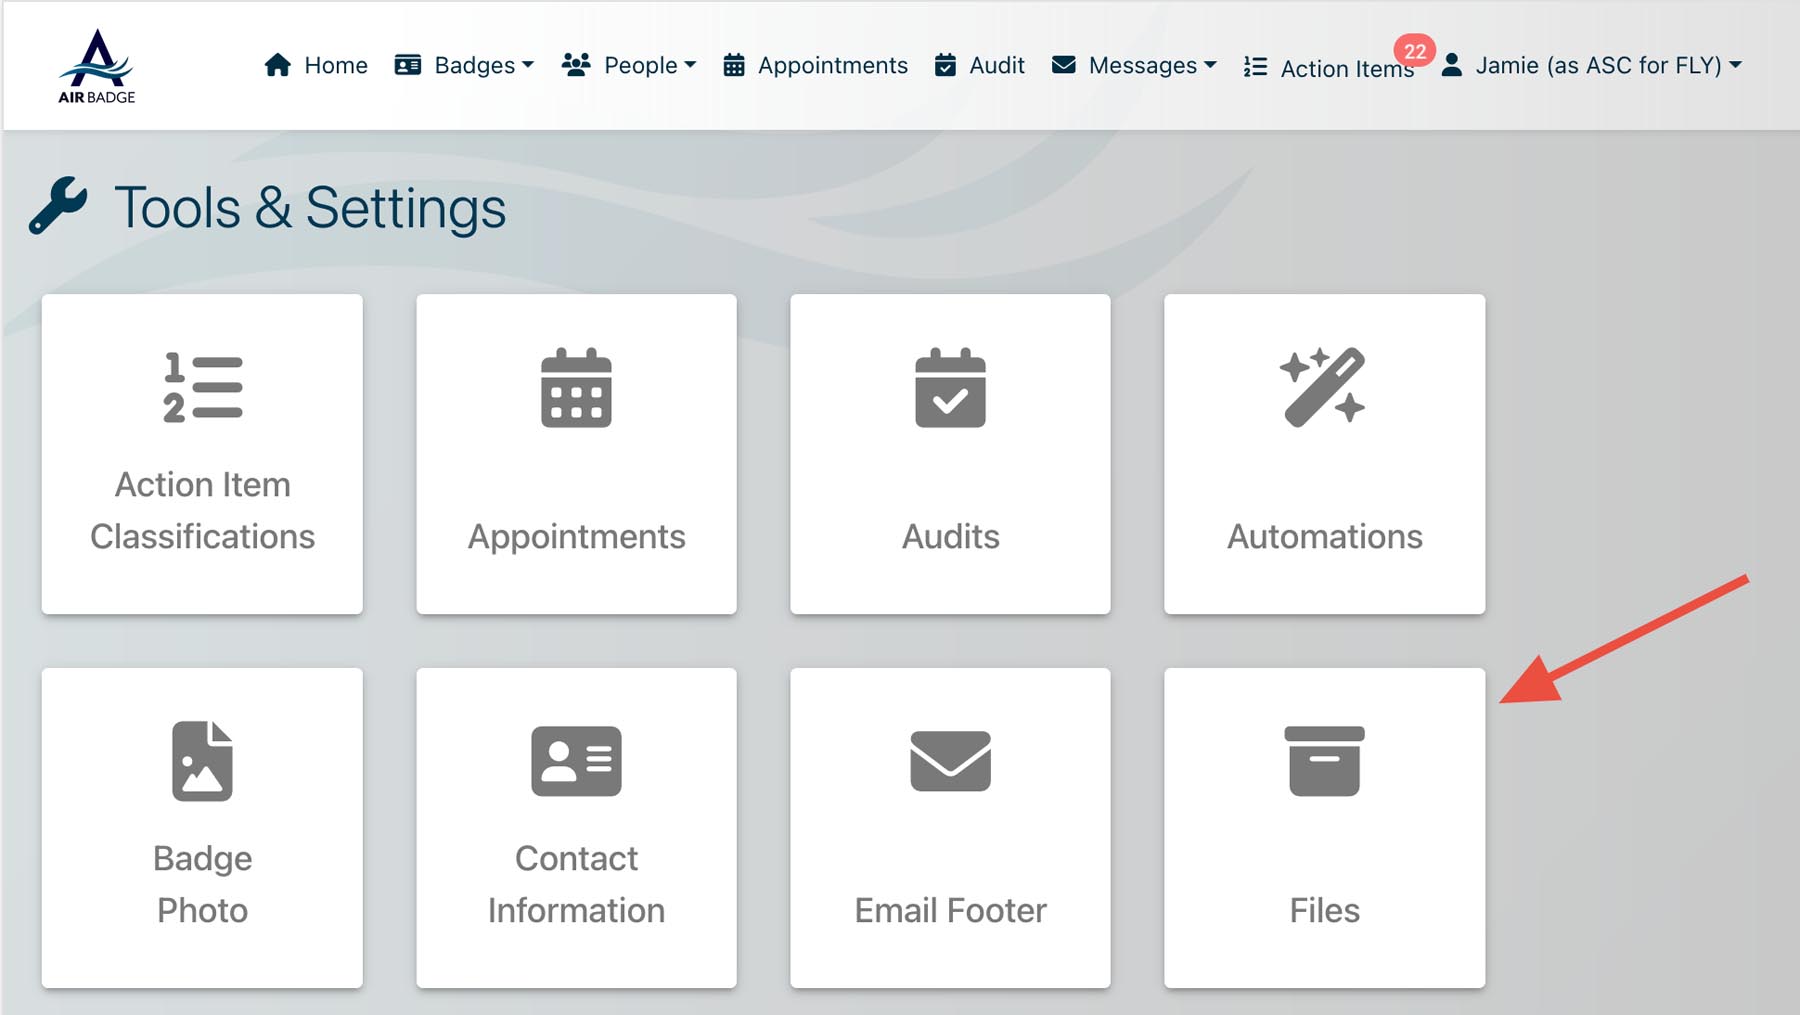Click the Automations magic wand icon
1800x1015 pixels.
point(1323,388)
